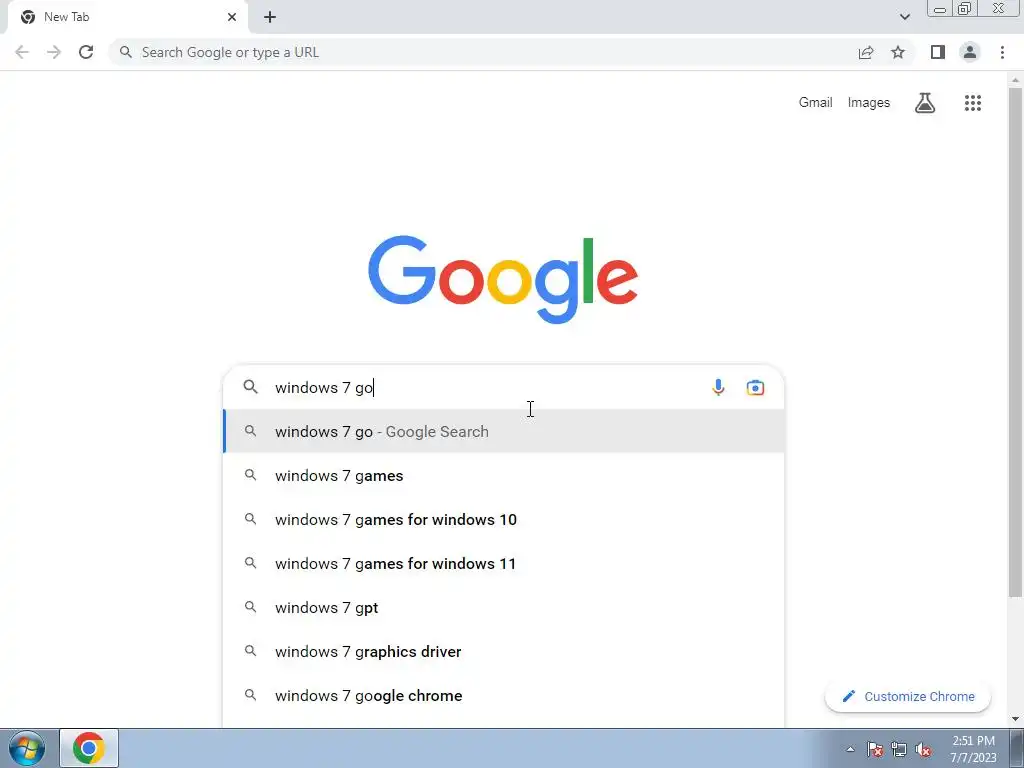
Task: Open the side panel icon
Action: [x=938, y=52]
